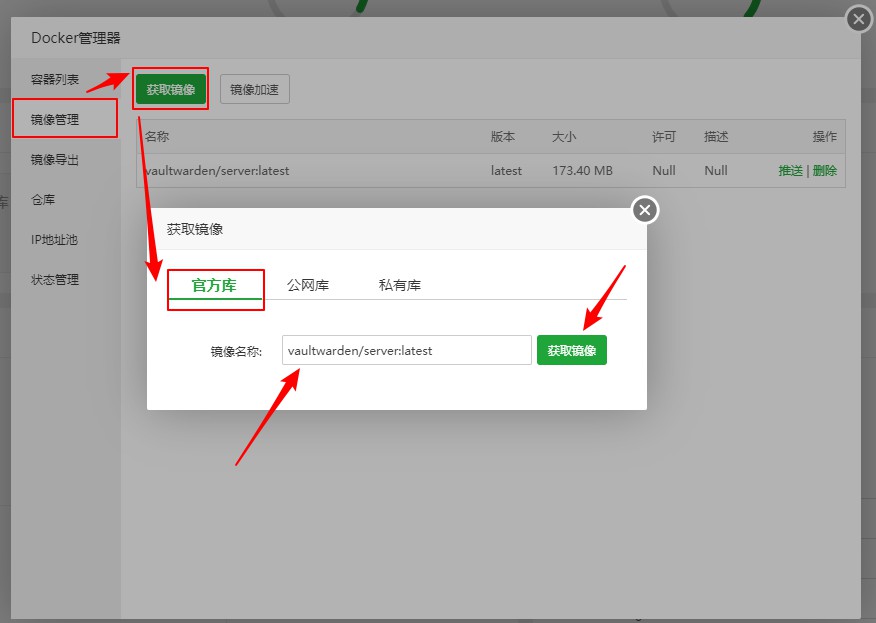Select IP地址池 in the sidebar
This screenshot has width=876, height=623.
pyautogui.click(x=54, y=239)
